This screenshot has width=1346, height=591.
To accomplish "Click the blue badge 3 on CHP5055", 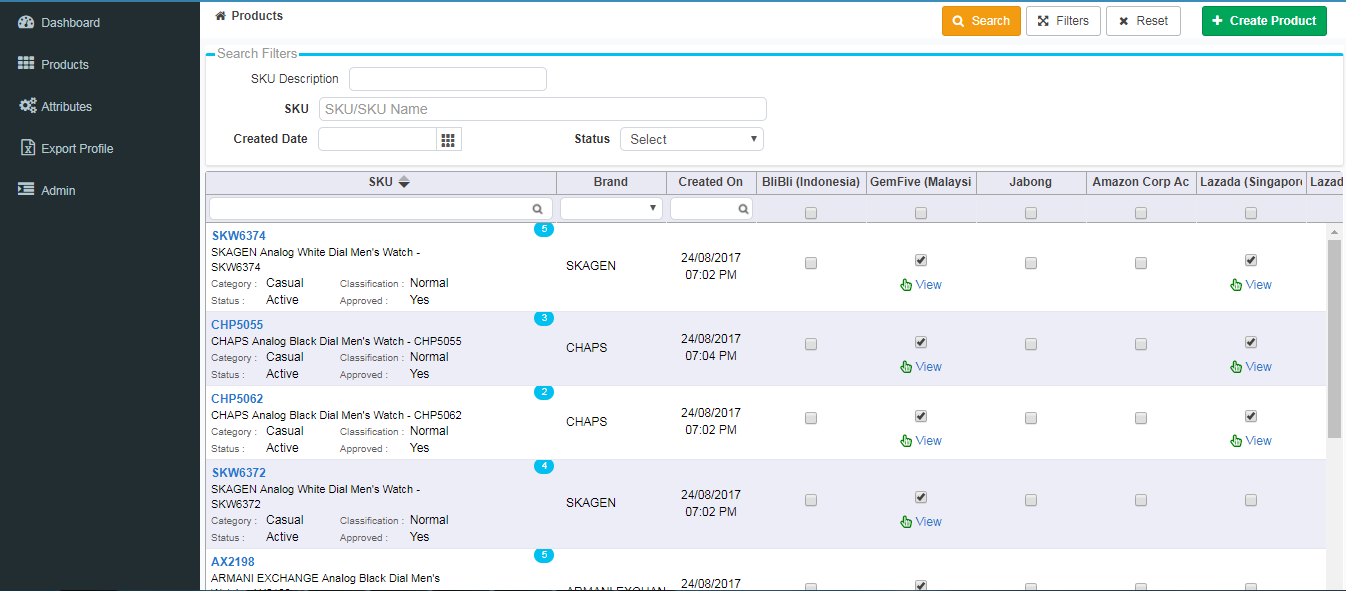I will (x=544, y=319).
